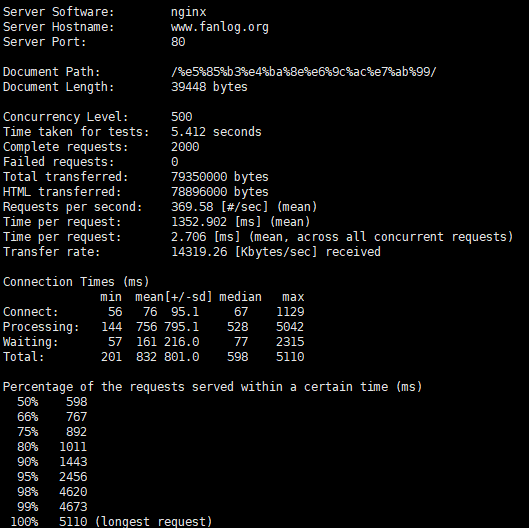Click the failed requests value 0
The height and width of the screenshot is (528, 529).
[x=174, y=162]
